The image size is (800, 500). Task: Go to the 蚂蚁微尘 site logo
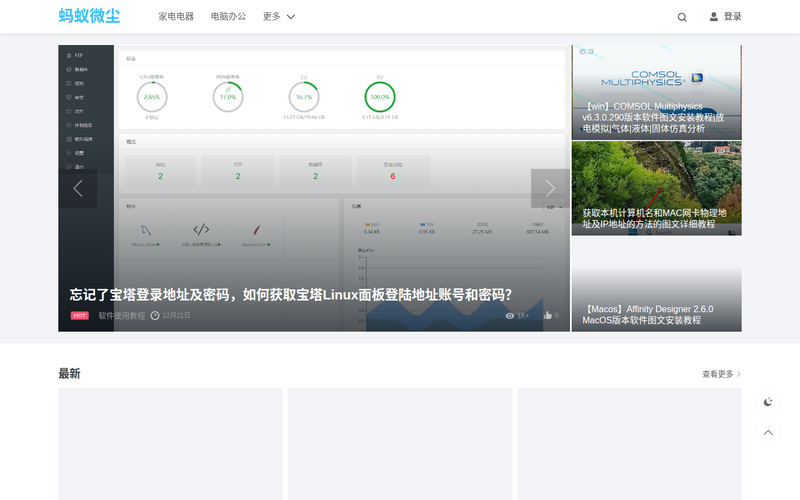89,16
